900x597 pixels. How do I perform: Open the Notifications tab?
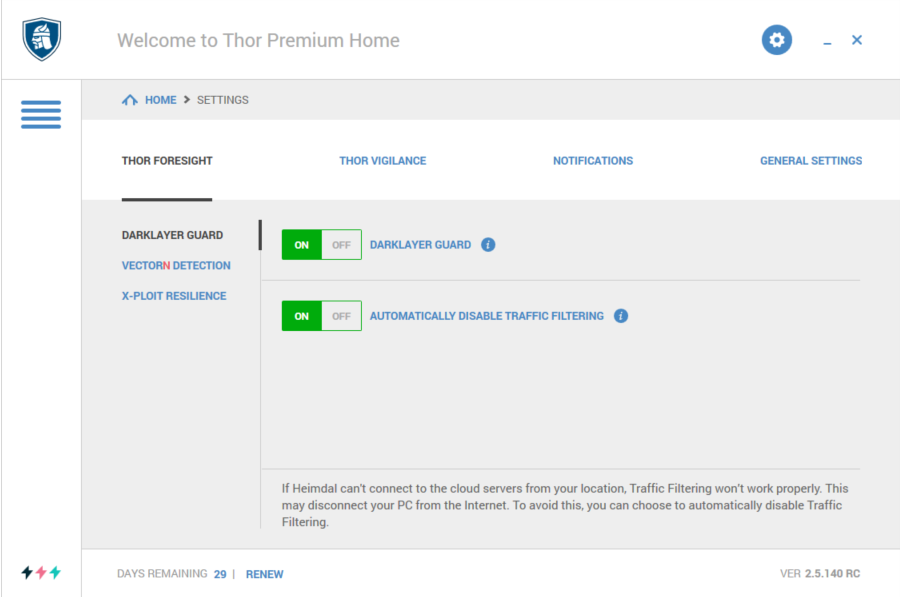tap(593, 161)
